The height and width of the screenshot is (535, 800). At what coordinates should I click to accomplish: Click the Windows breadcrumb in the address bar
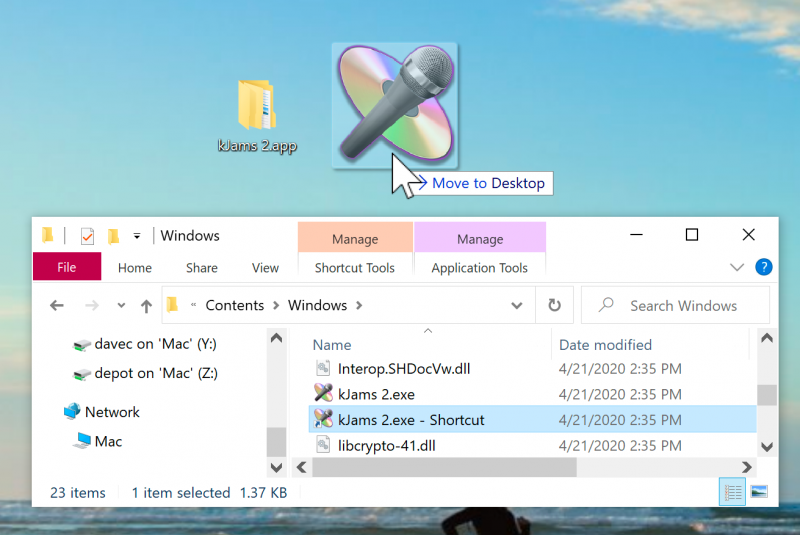(x=317, y=305)
